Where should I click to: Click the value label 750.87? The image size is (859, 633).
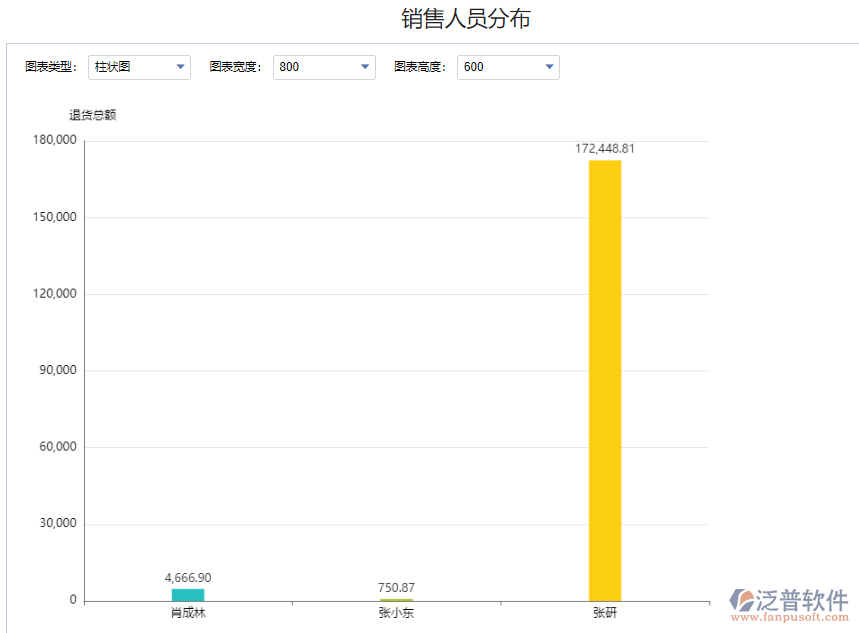point(396,587)
